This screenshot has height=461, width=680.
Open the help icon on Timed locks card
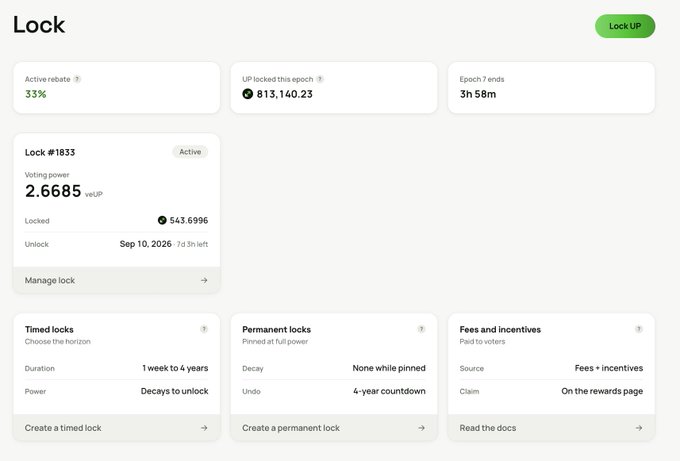click(204, 329)
